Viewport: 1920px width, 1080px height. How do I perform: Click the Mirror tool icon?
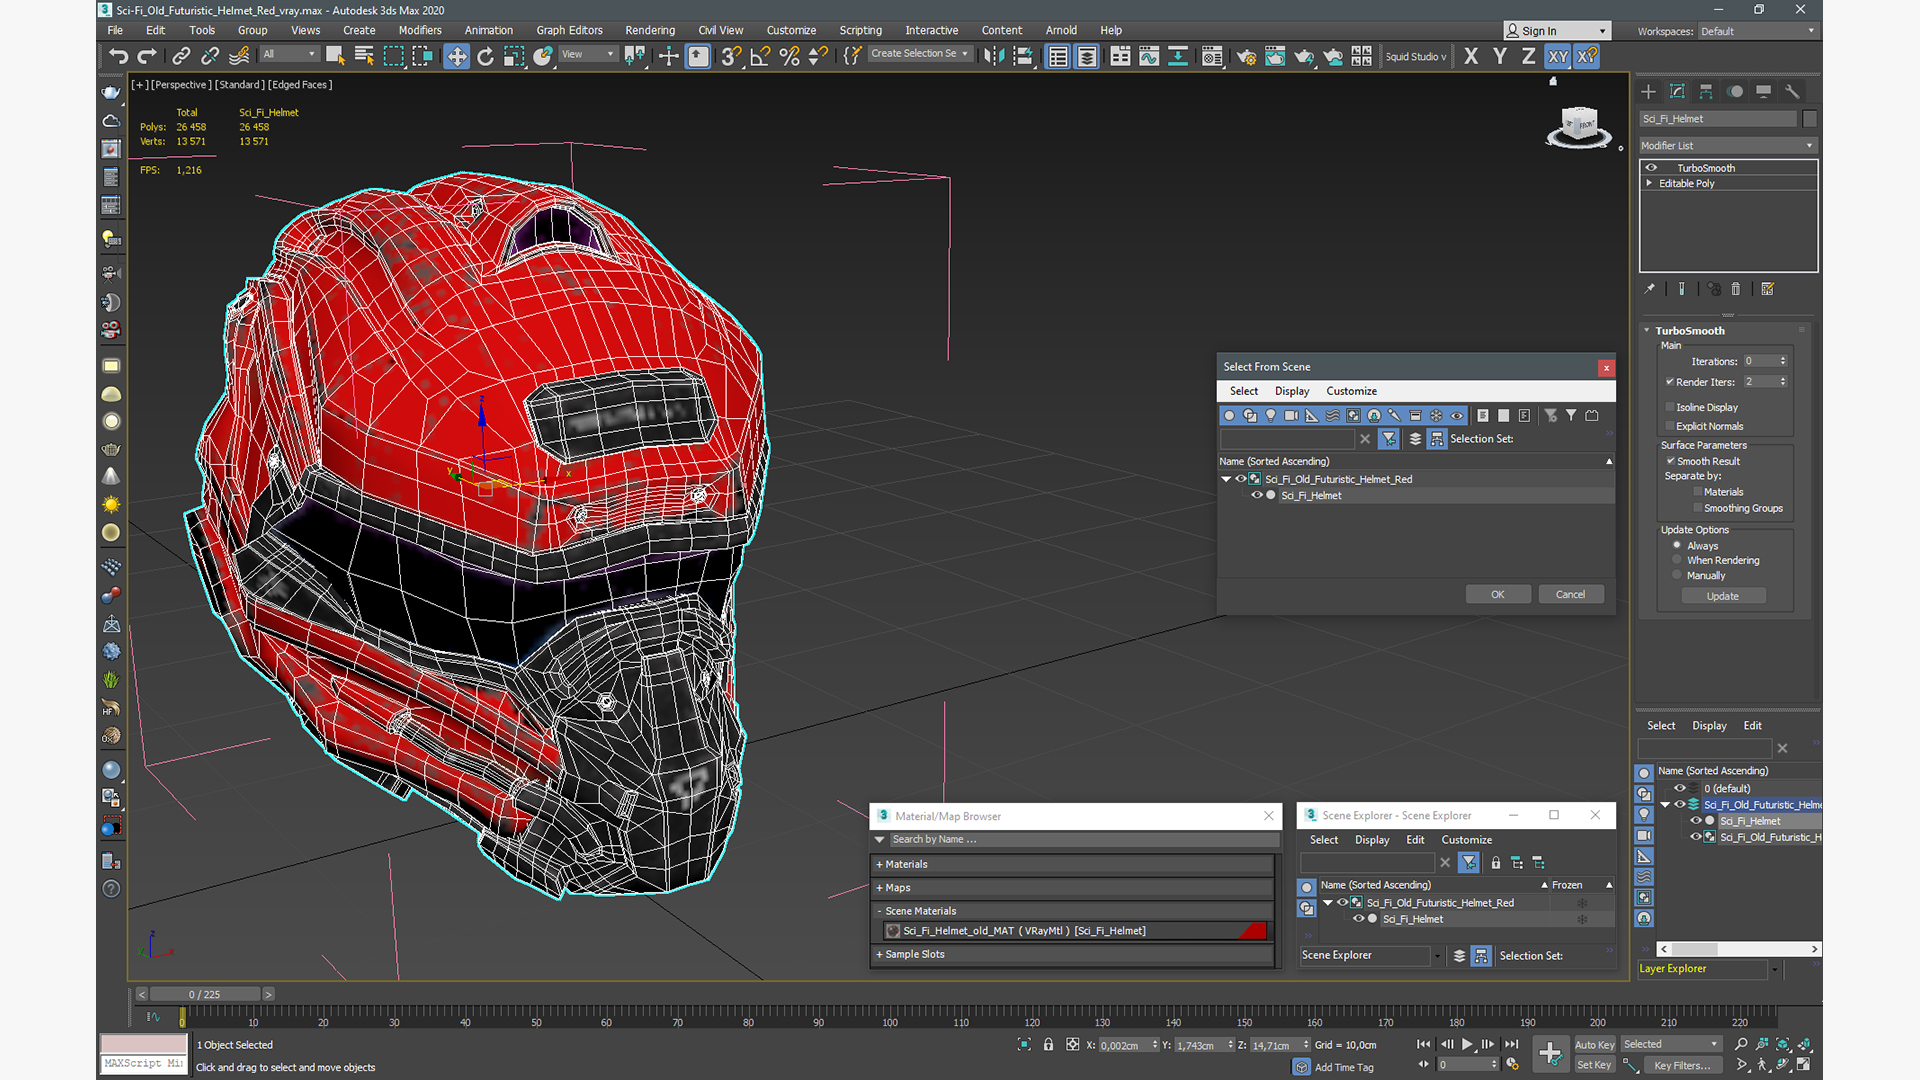point(993,56)
